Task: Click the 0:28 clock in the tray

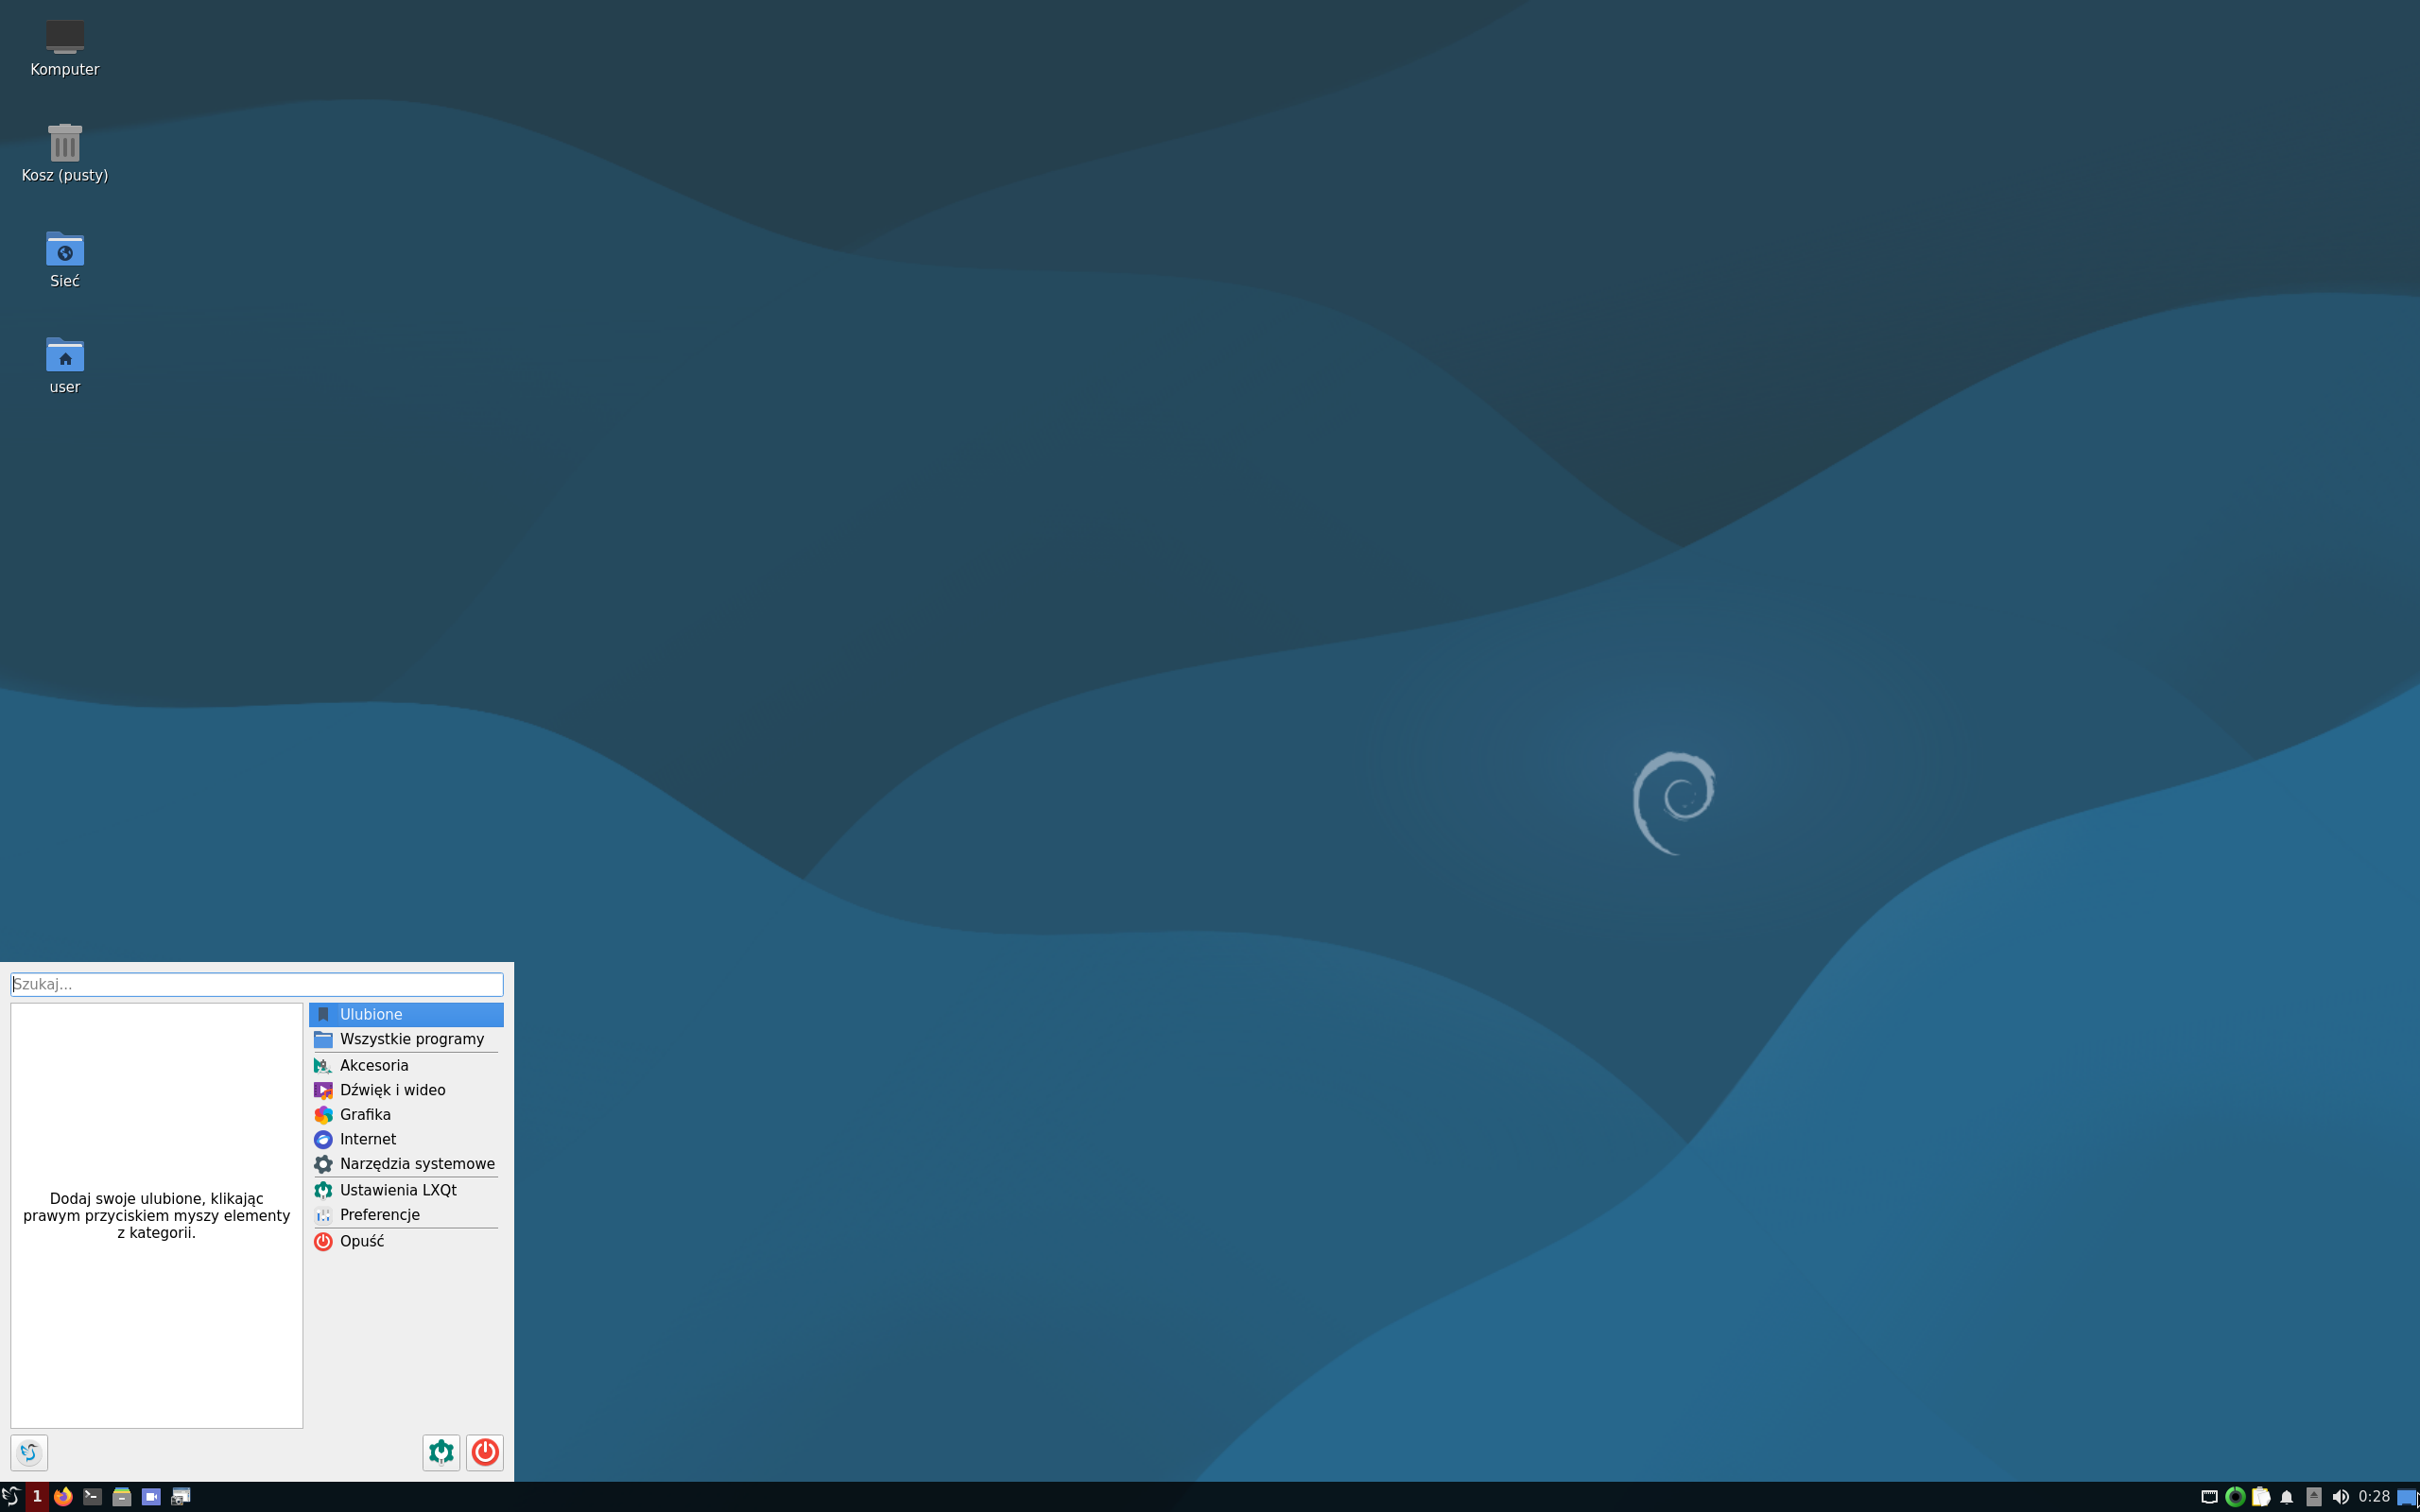Action: click(x=2374, y=1496)
